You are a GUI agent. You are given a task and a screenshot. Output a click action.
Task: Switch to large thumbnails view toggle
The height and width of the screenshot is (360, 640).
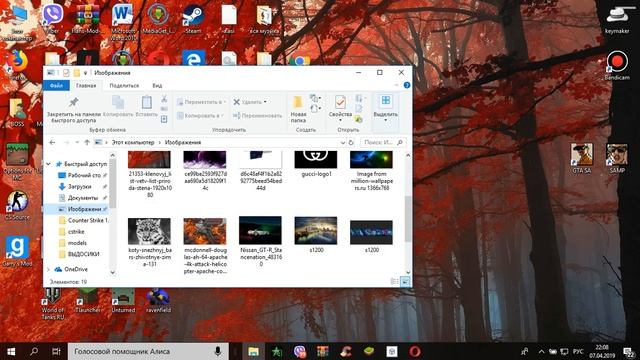(405, 282)
